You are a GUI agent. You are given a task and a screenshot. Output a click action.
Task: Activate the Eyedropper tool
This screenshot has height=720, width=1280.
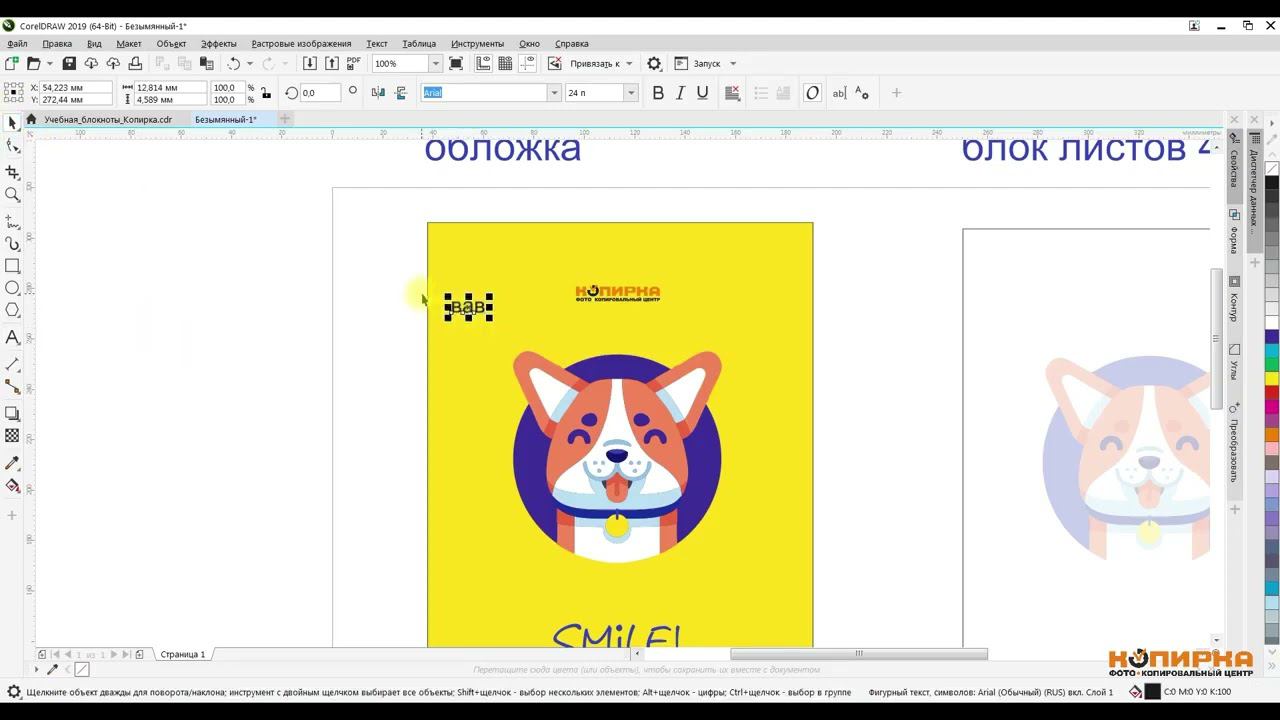click(x=12, y=463)
